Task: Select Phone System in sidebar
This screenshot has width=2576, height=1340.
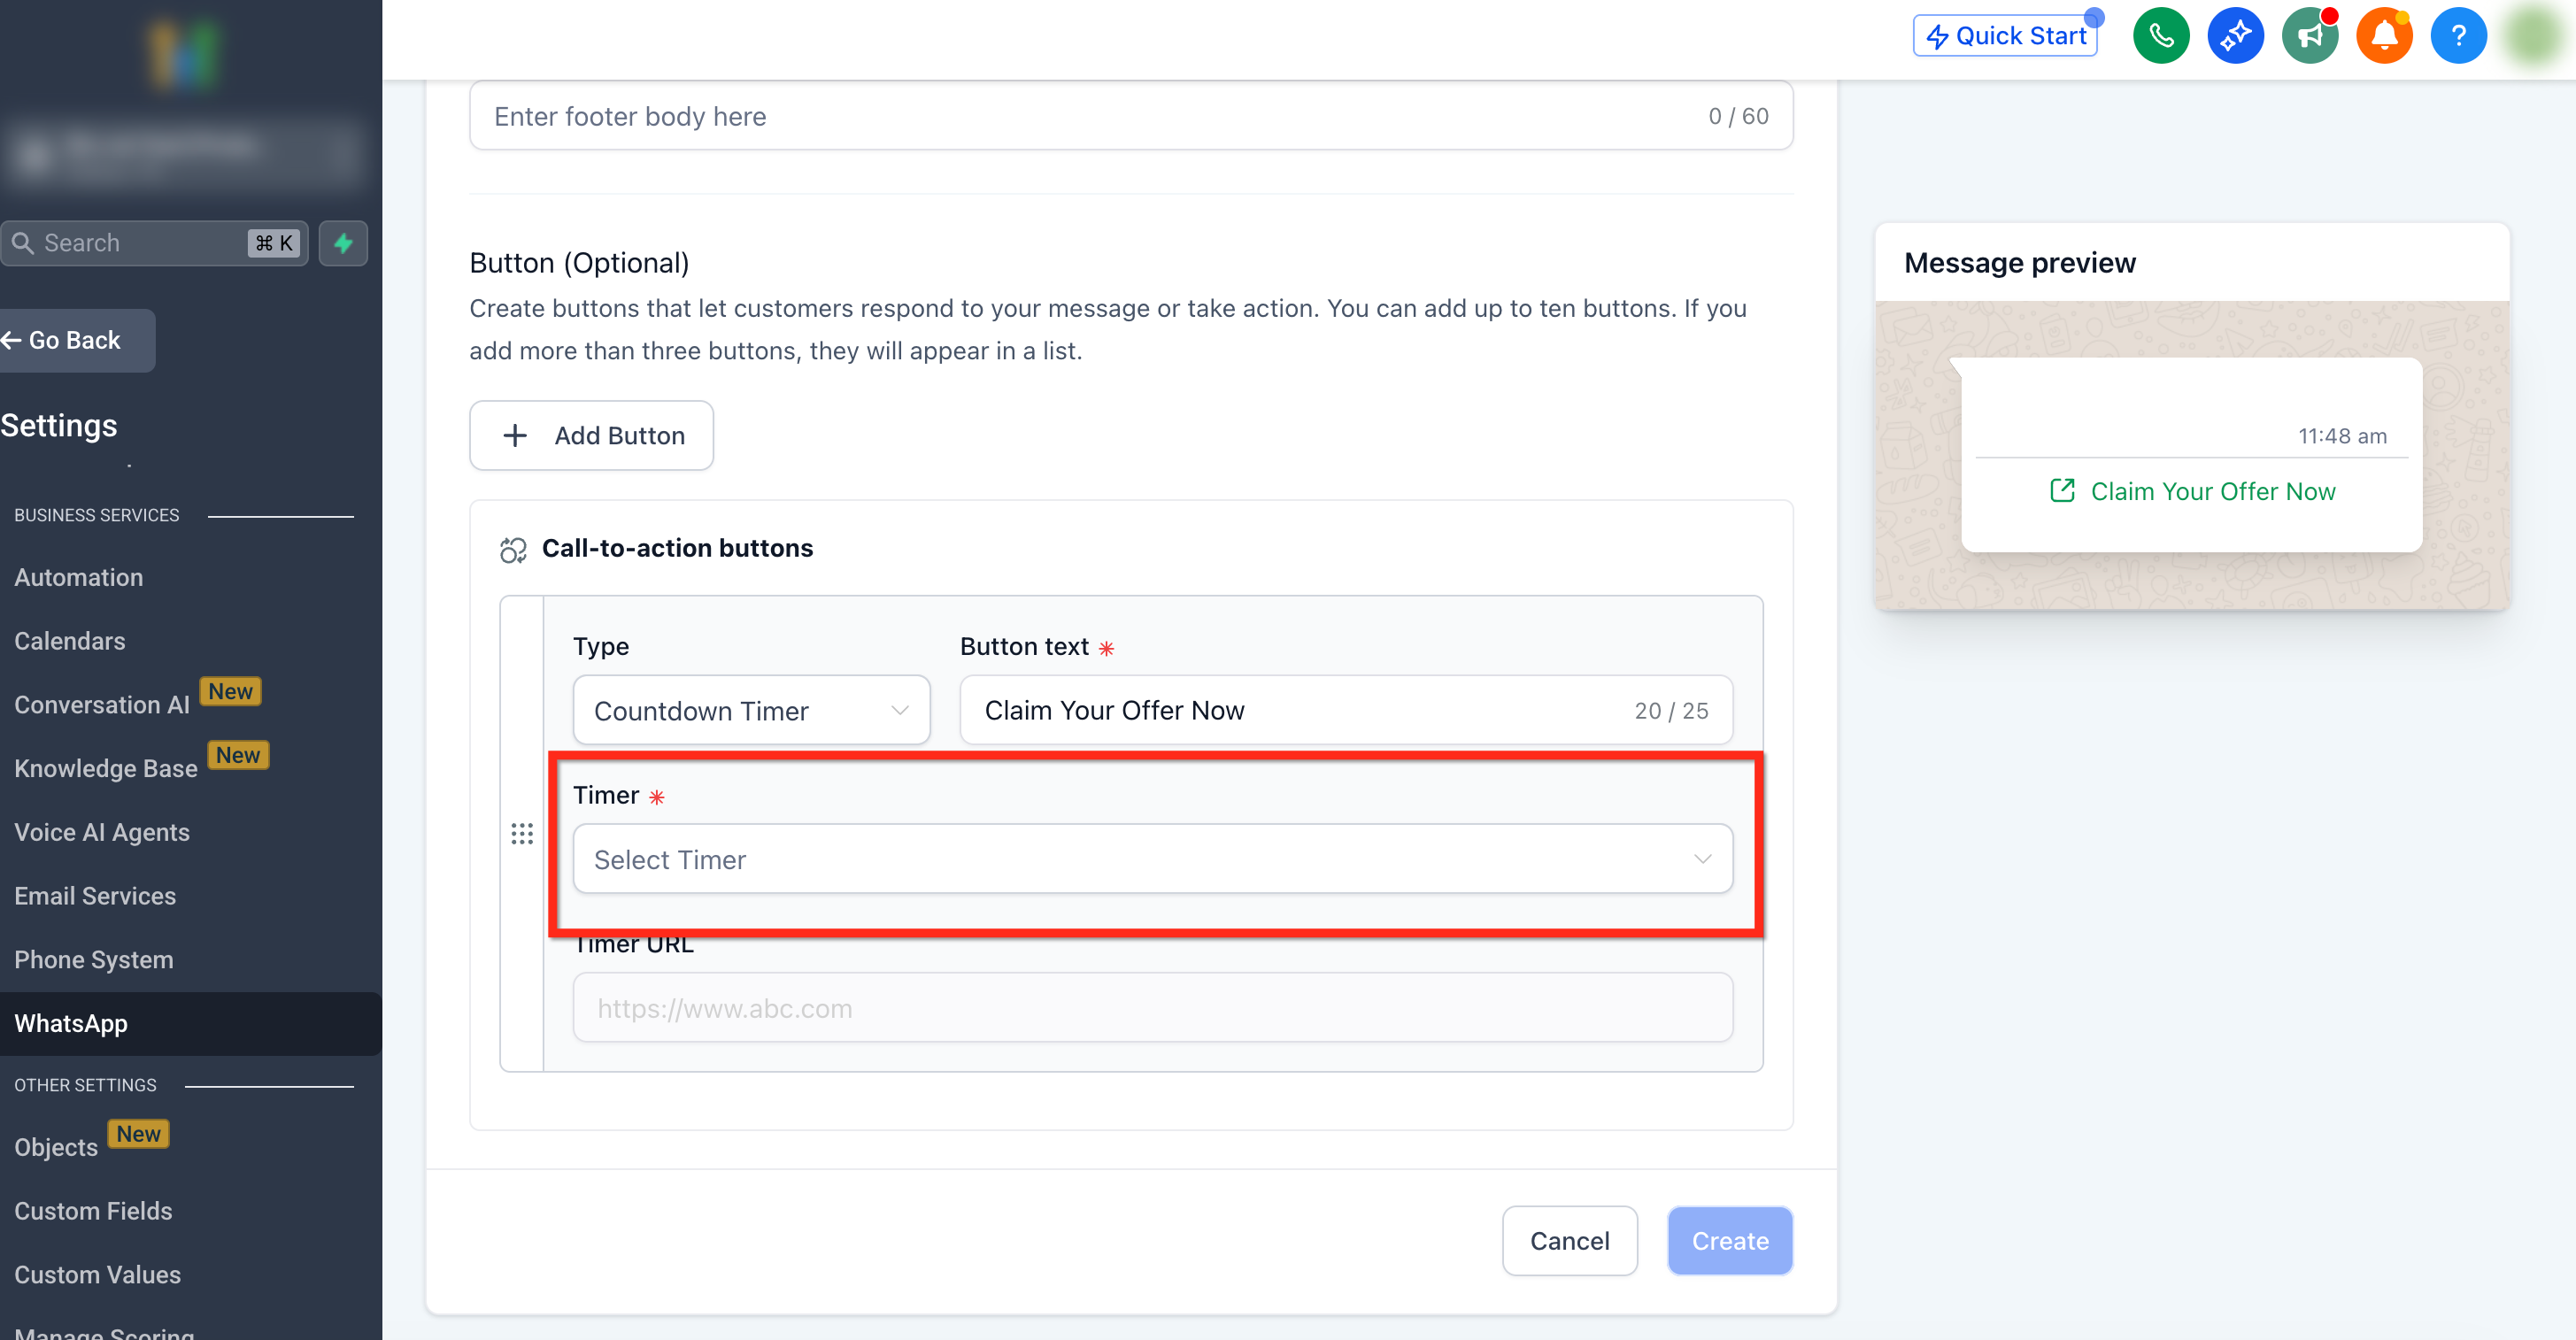Action: tap(94, 960)
